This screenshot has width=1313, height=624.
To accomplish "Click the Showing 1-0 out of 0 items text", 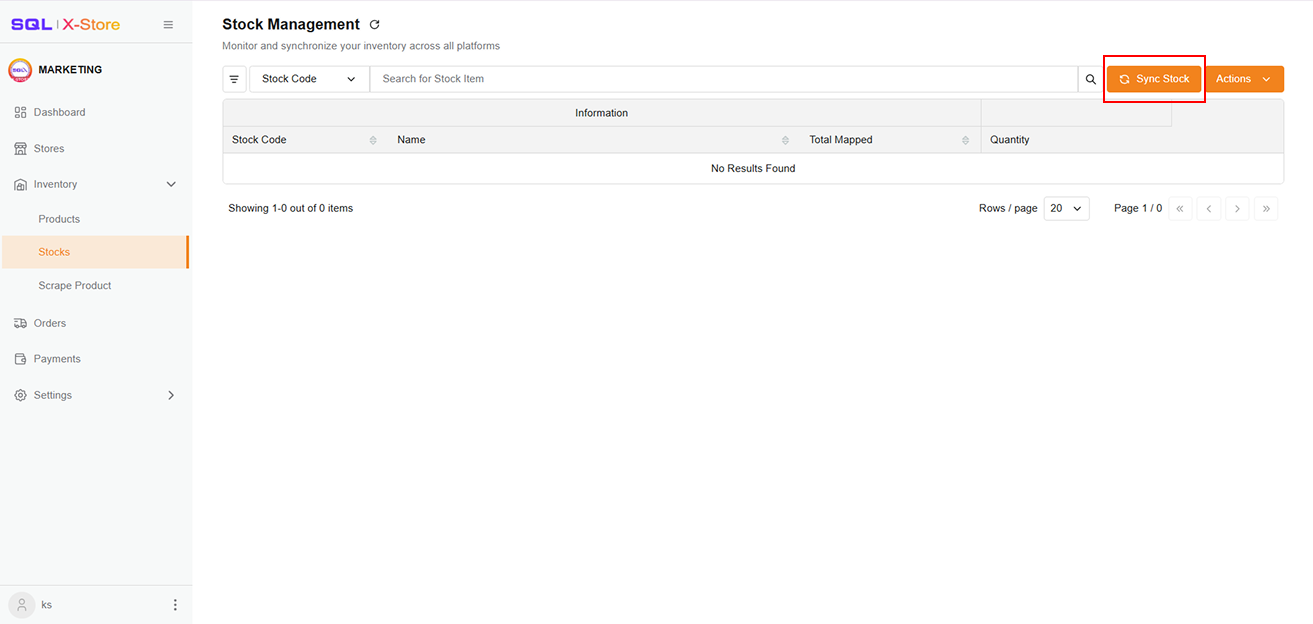I will coord(291,209).
